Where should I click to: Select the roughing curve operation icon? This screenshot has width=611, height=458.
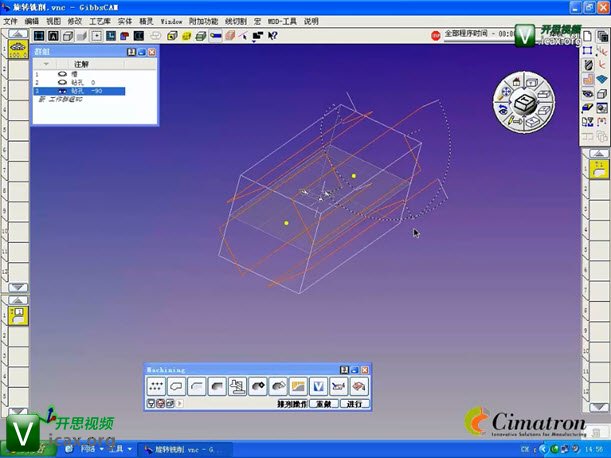196,386
